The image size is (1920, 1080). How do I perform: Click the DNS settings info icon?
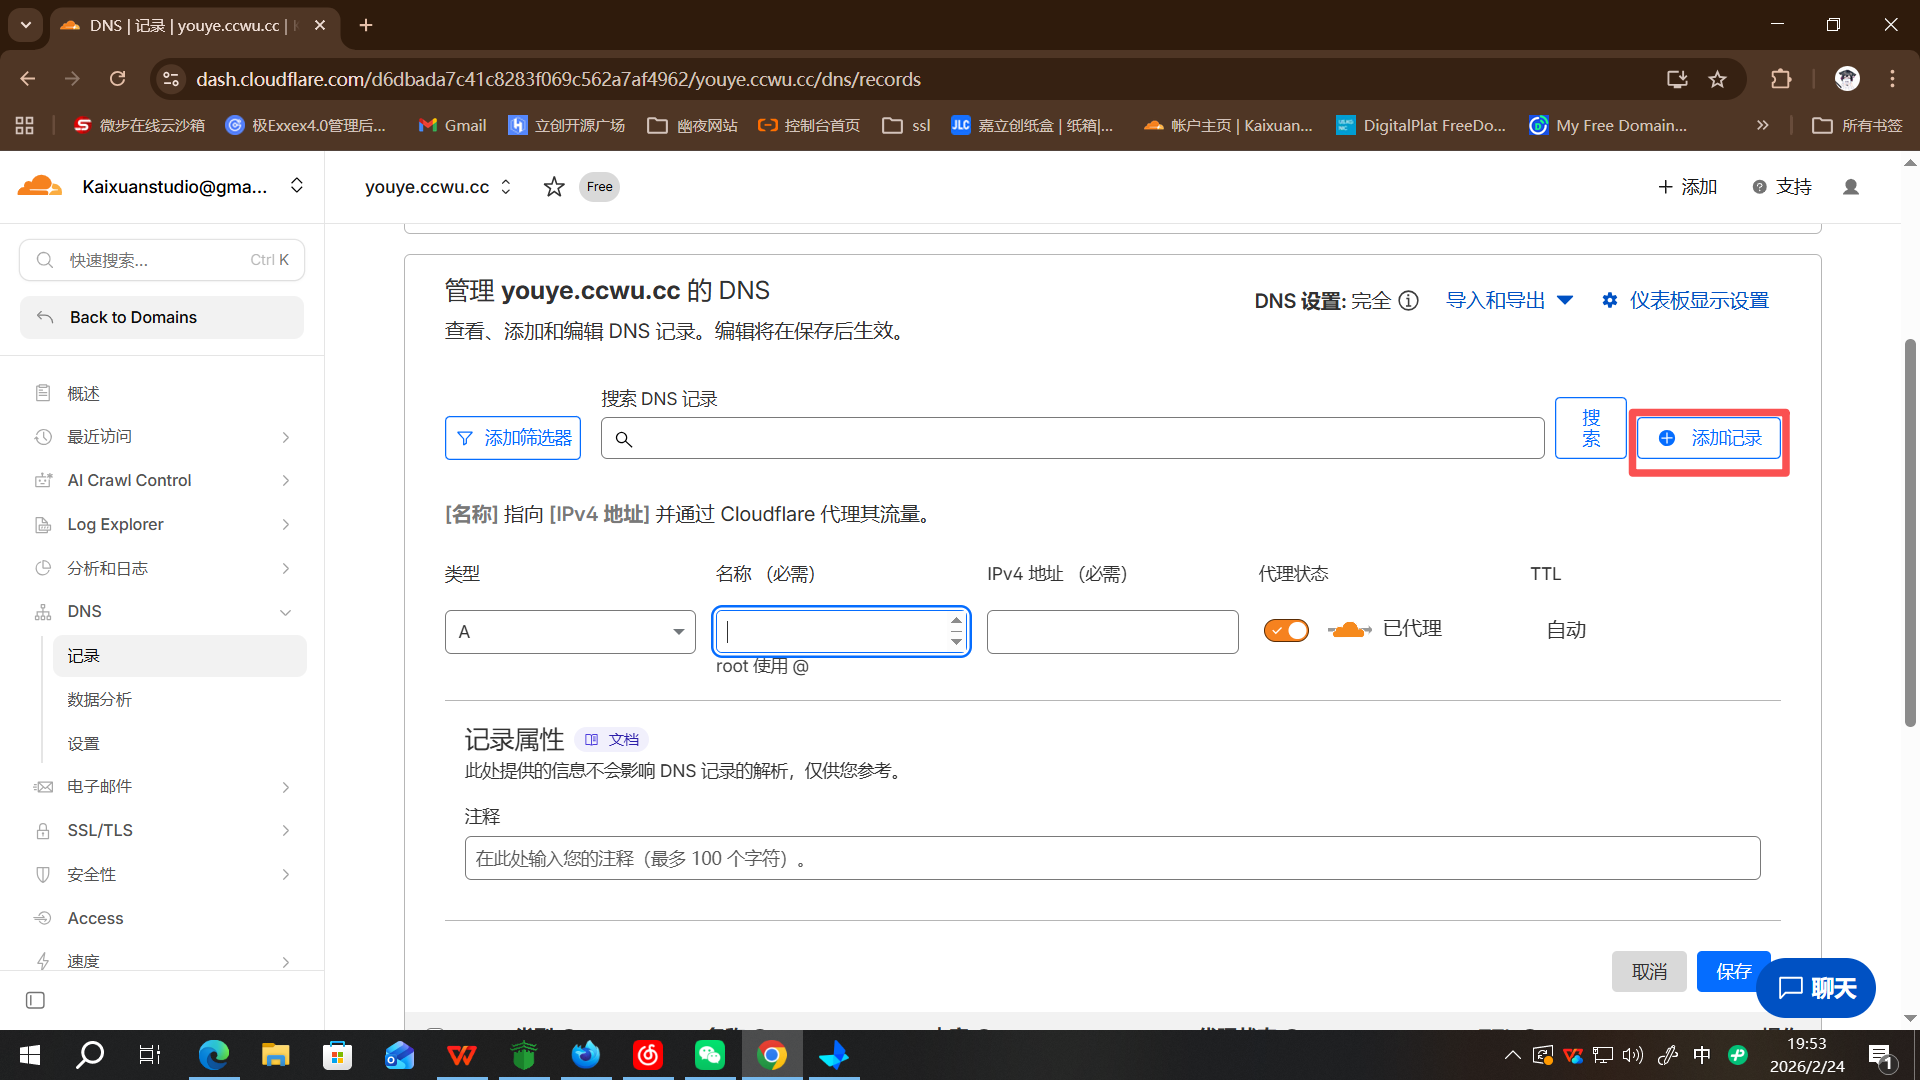point(1408,301)
